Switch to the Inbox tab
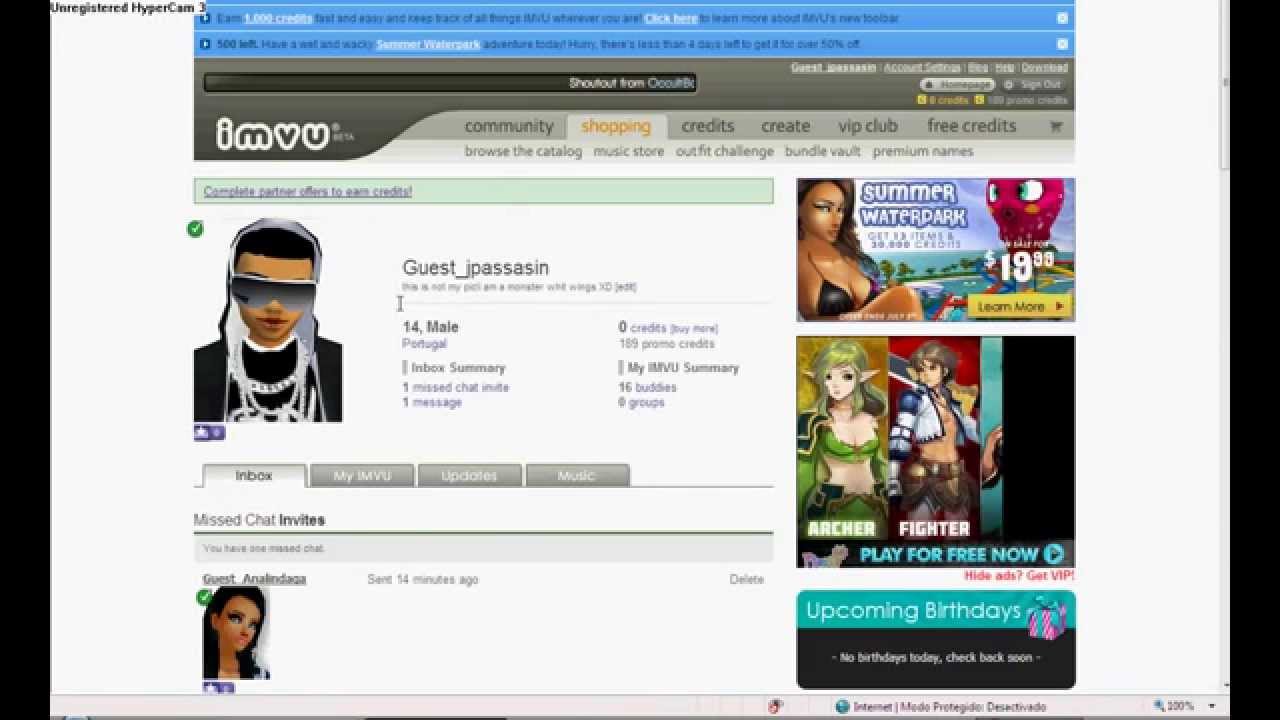The image size is (1280, 720). pyautogui.click(x=254, y=475)
